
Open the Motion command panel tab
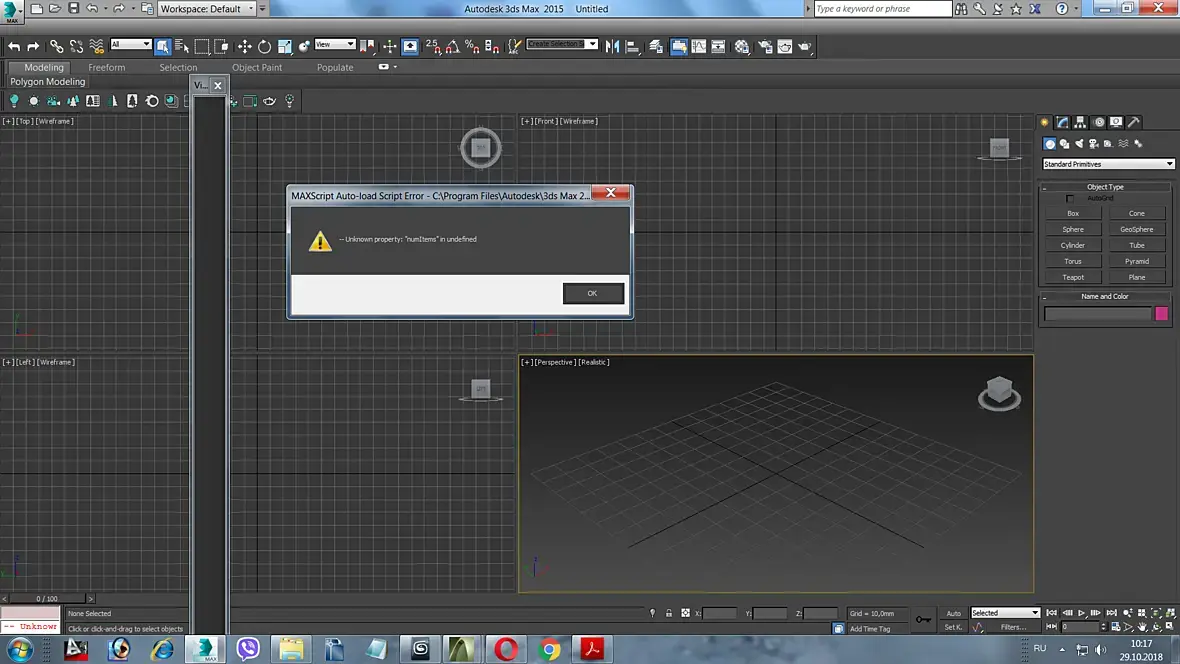click(x=1099, y=122)
